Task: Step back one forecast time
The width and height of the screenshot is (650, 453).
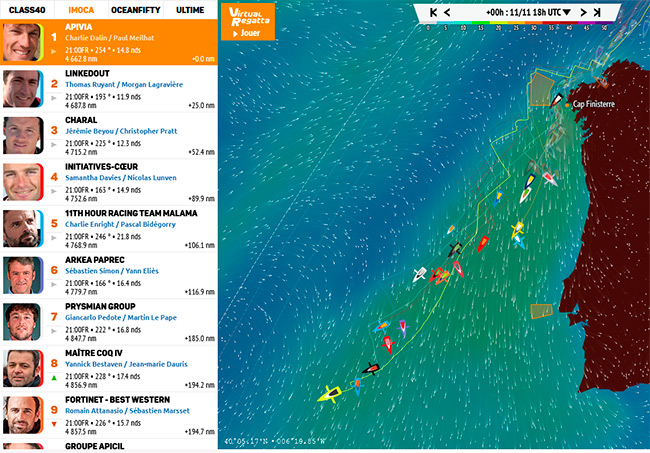Action: (x=447, y=13)
